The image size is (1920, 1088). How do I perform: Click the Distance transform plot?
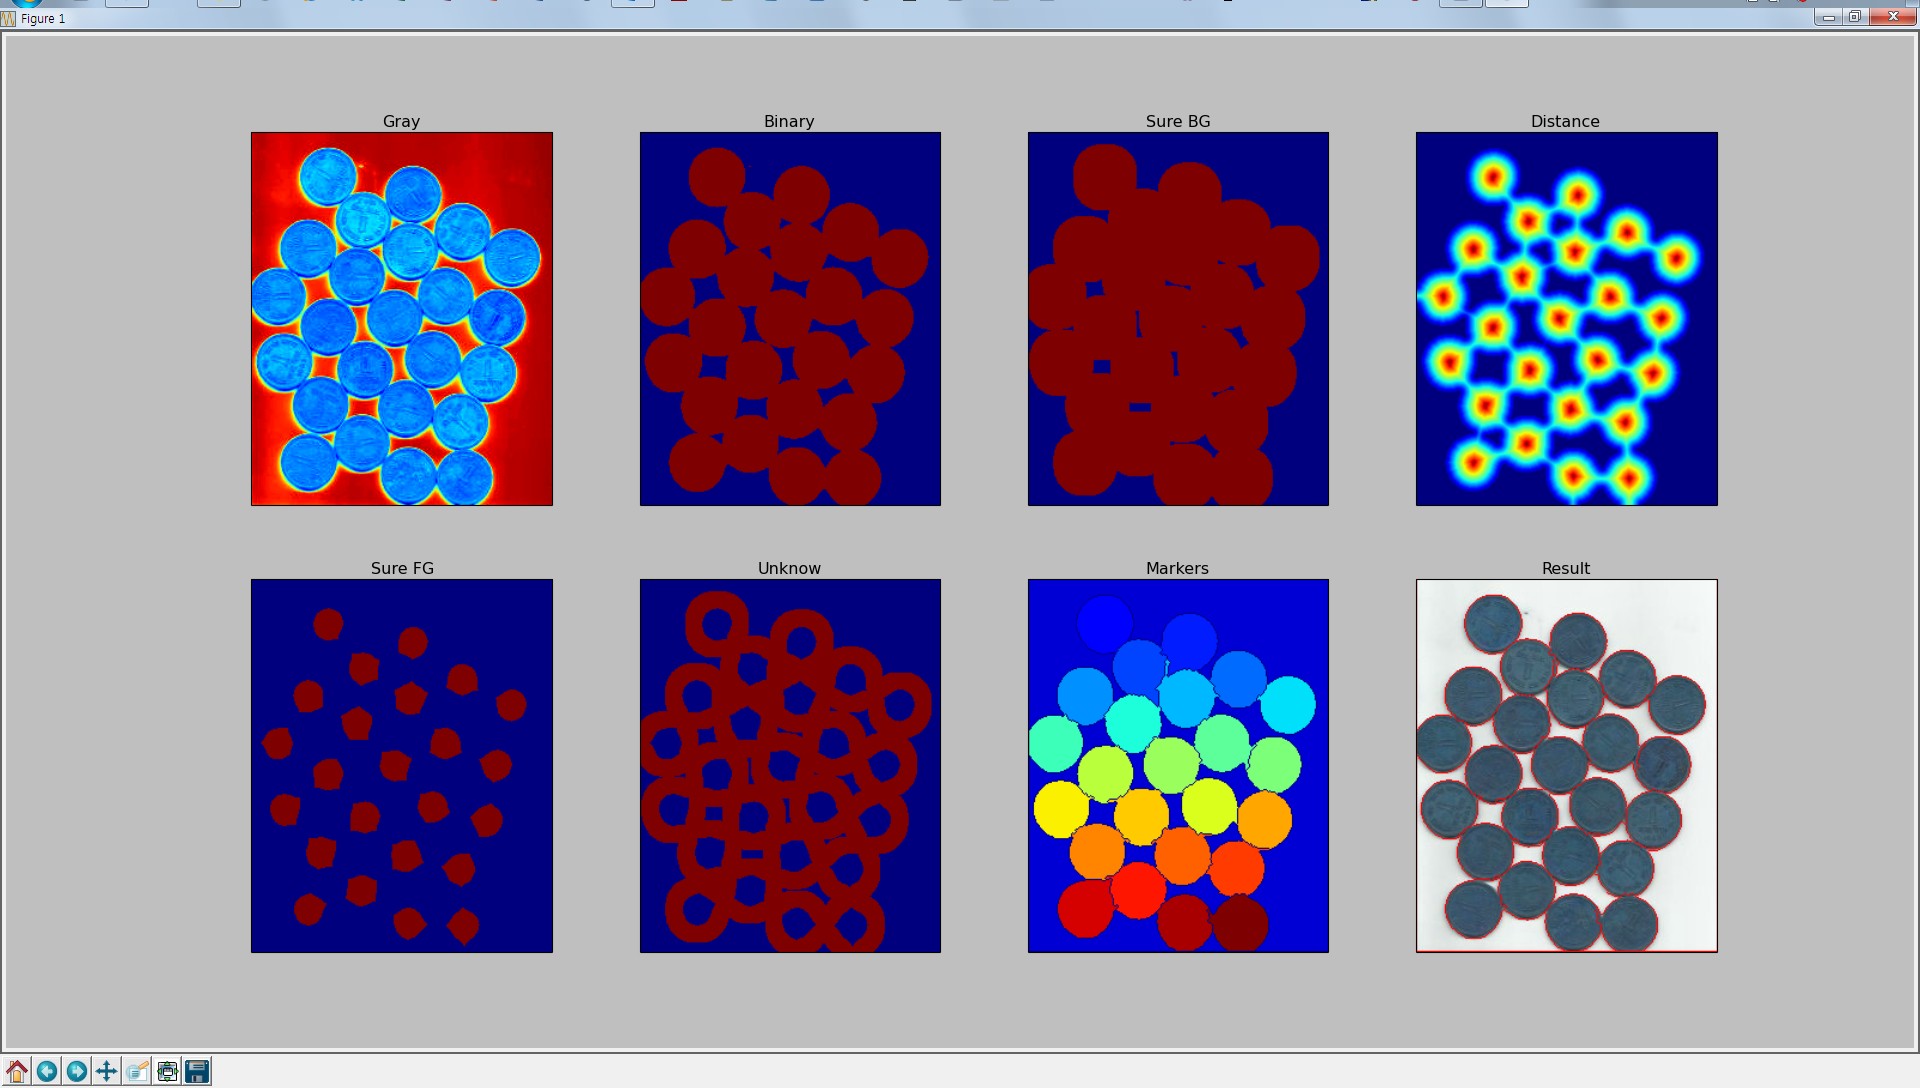click(1567, 319)
